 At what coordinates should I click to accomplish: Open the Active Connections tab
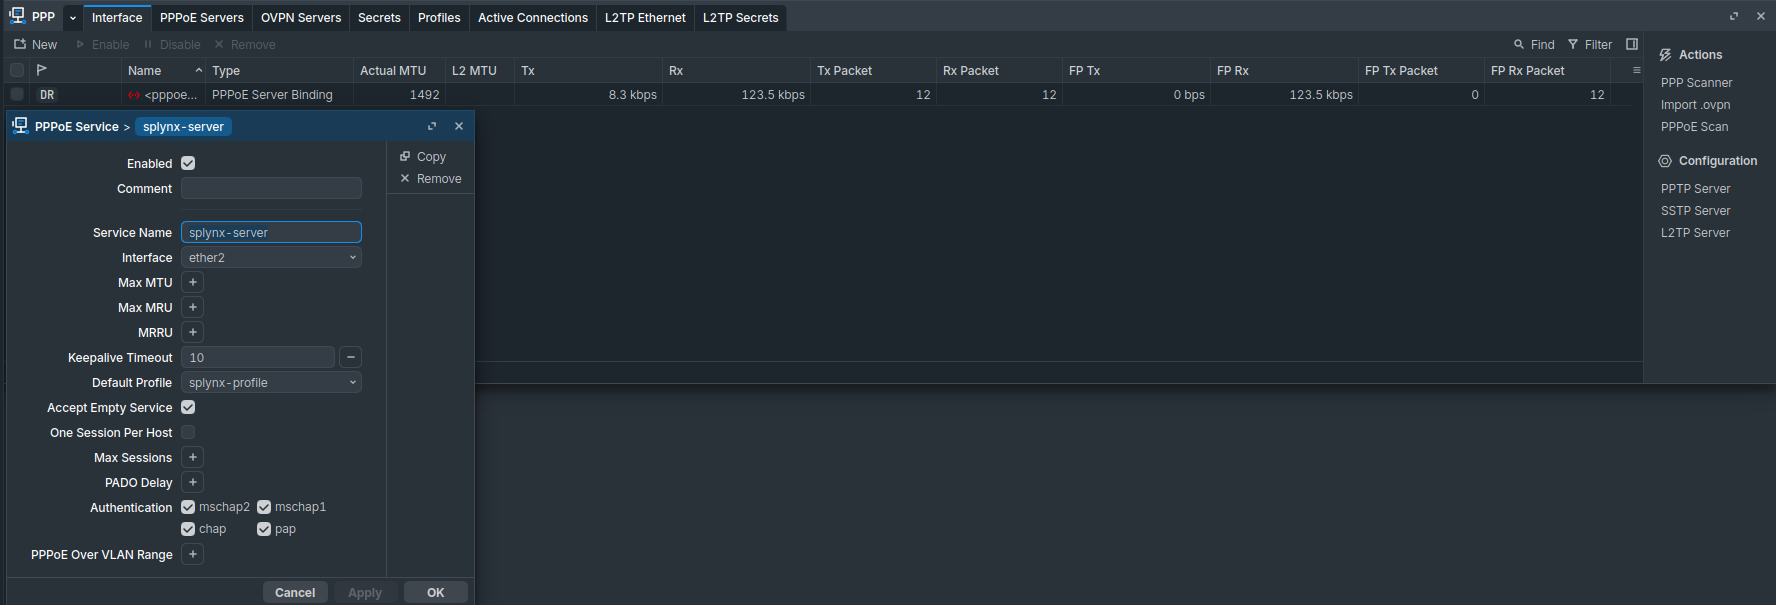pos(532,18)
